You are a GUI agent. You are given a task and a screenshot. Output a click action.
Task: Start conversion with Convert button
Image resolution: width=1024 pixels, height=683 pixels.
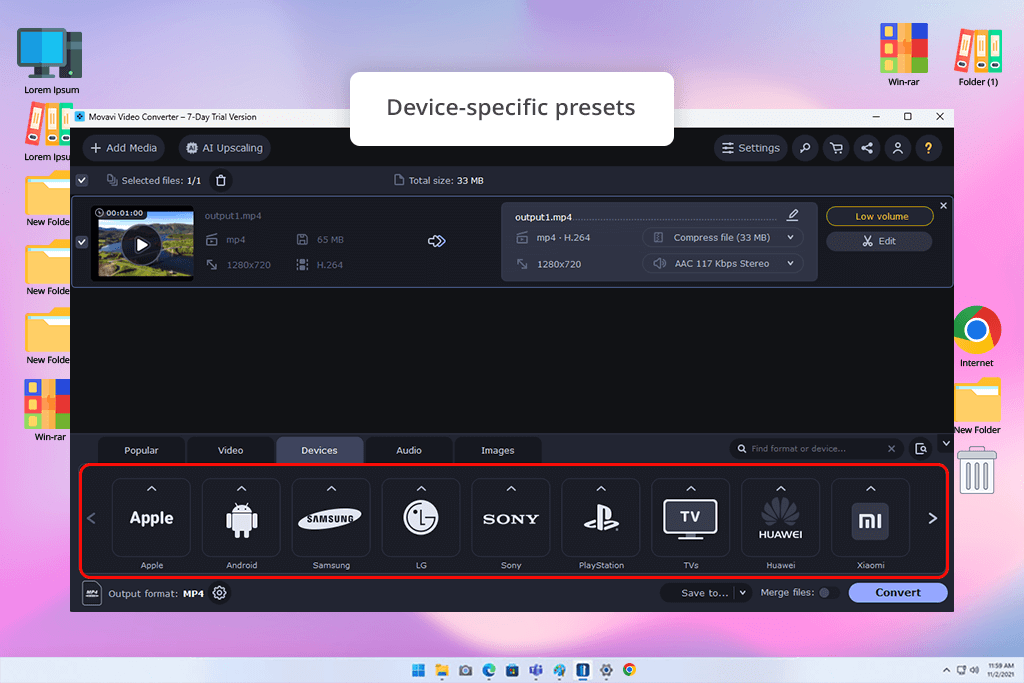pos(898,592)
